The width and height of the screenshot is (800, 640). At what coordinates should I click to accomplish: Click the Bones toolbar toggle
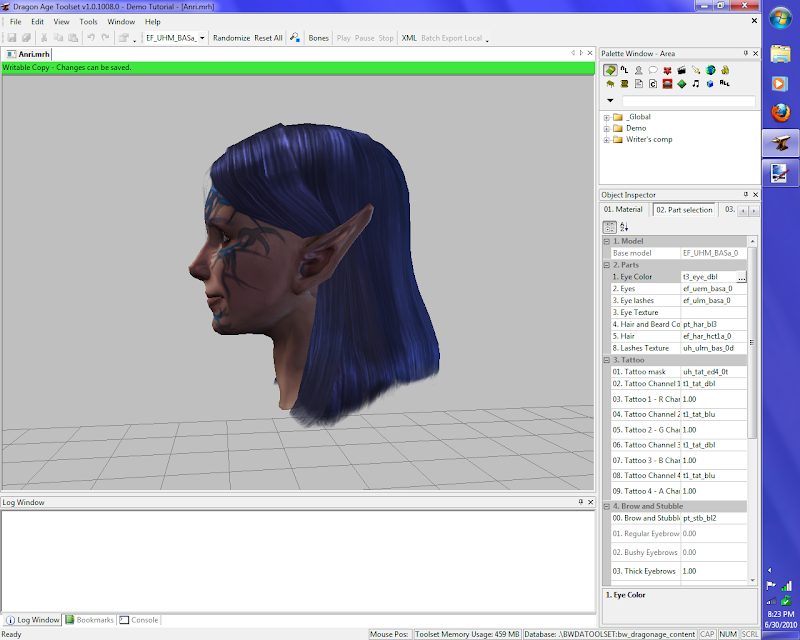coord(318,38)
